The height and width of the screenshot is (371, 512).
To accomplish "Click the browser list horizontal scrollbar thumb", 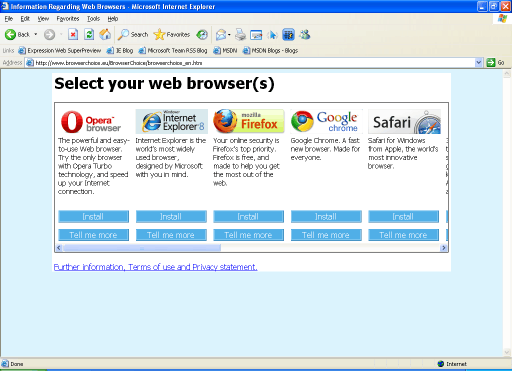I will click(x=142, y=248).
